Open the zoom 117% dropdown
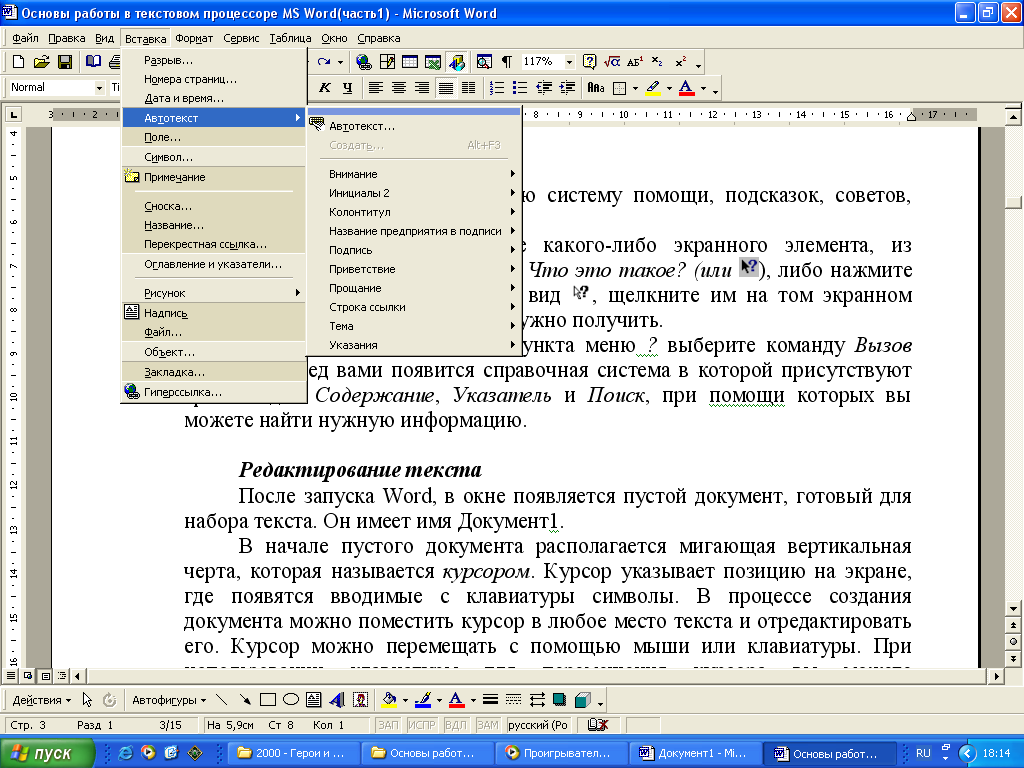This screenshot has height=768, width=1024. pyautogui.click(x=569, y=62)
